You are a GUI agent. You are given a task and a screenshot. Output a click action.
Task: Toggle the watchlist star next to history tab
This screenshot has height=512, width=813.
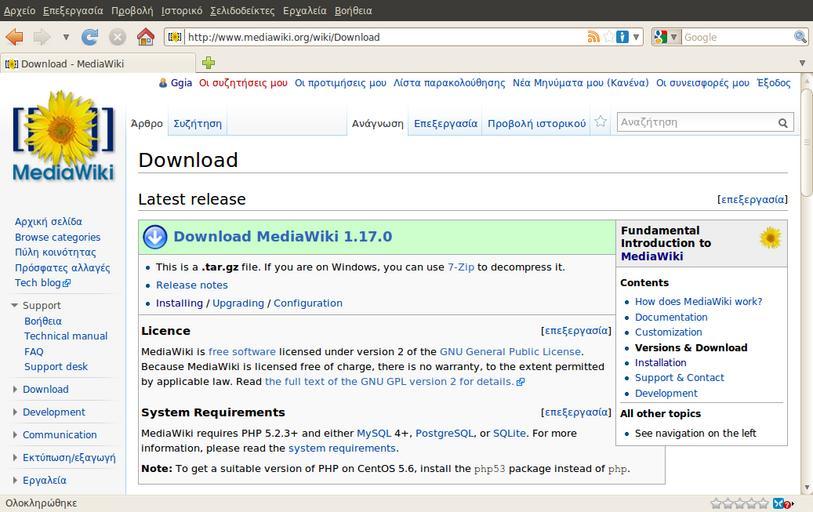pyautogui.click(x=601, y=122)
